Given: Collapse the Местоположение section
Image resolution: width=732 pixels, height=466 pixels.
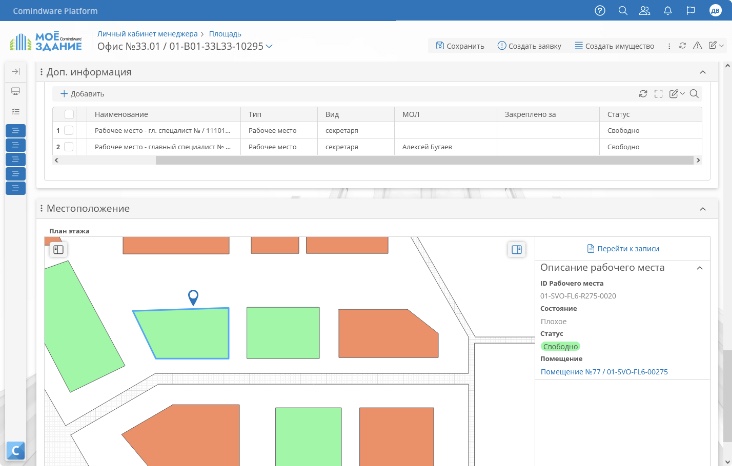Looking at the screenshot, I should tap(702, 209).
